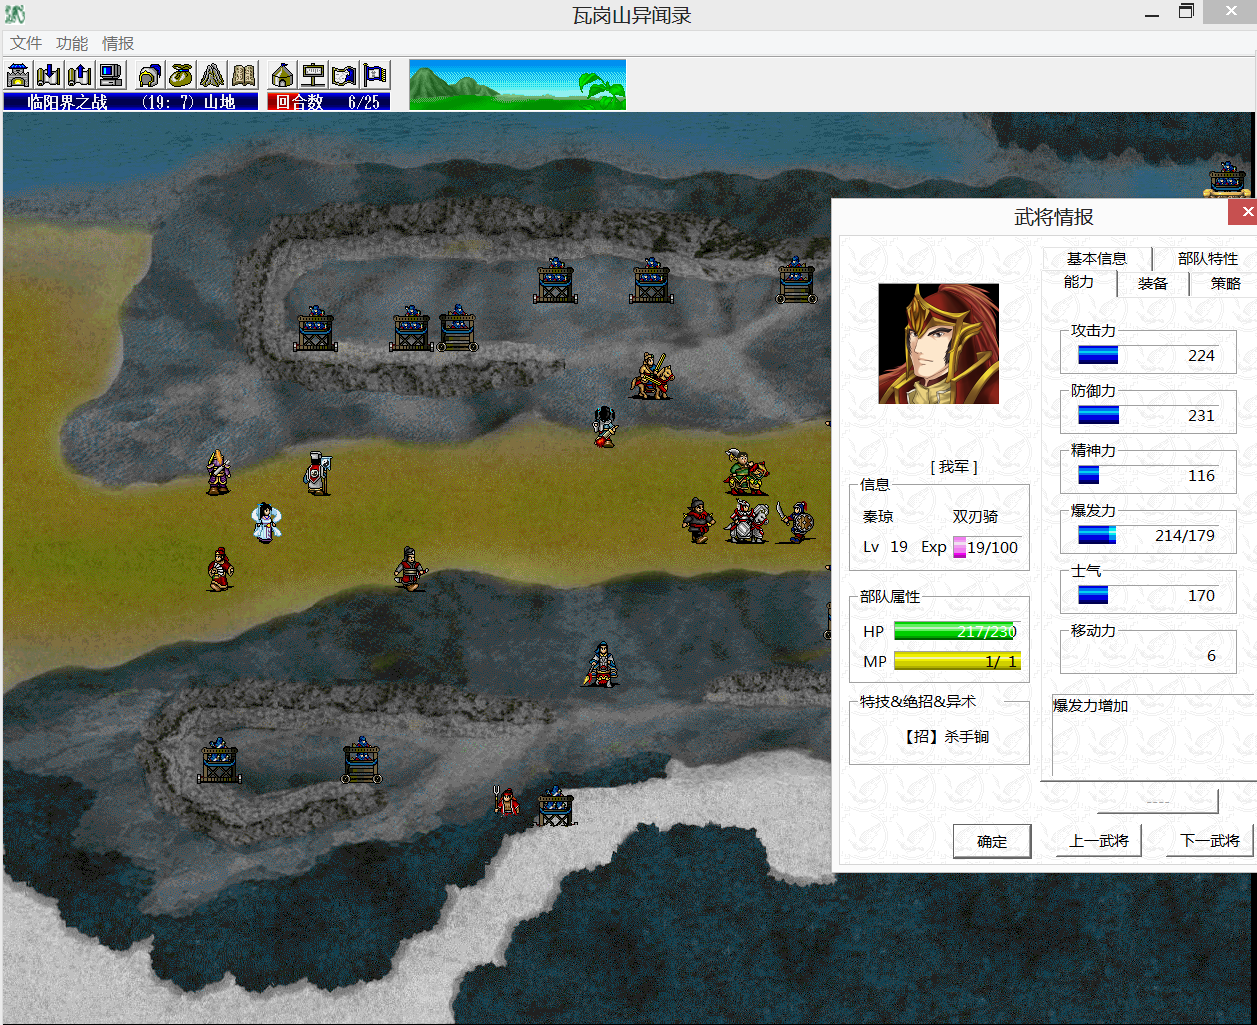Select the red soldier beside the bottom siege cart
Viewport: 1257px width, 1025px height.
[x=508, y=802]
